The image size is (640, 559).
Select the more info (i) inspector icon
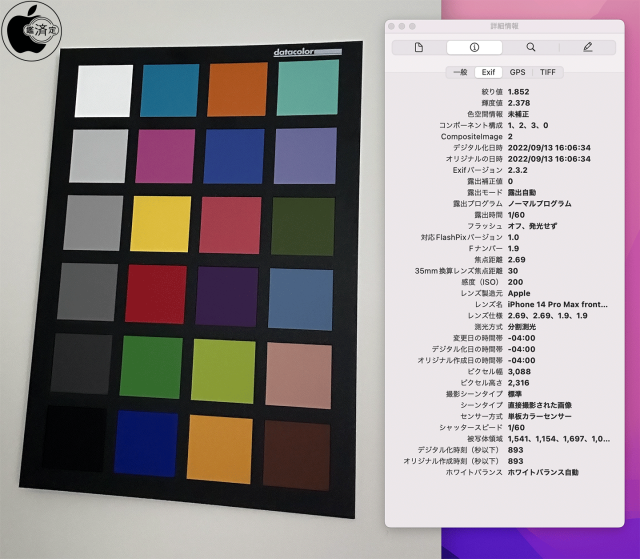point(474,47)
